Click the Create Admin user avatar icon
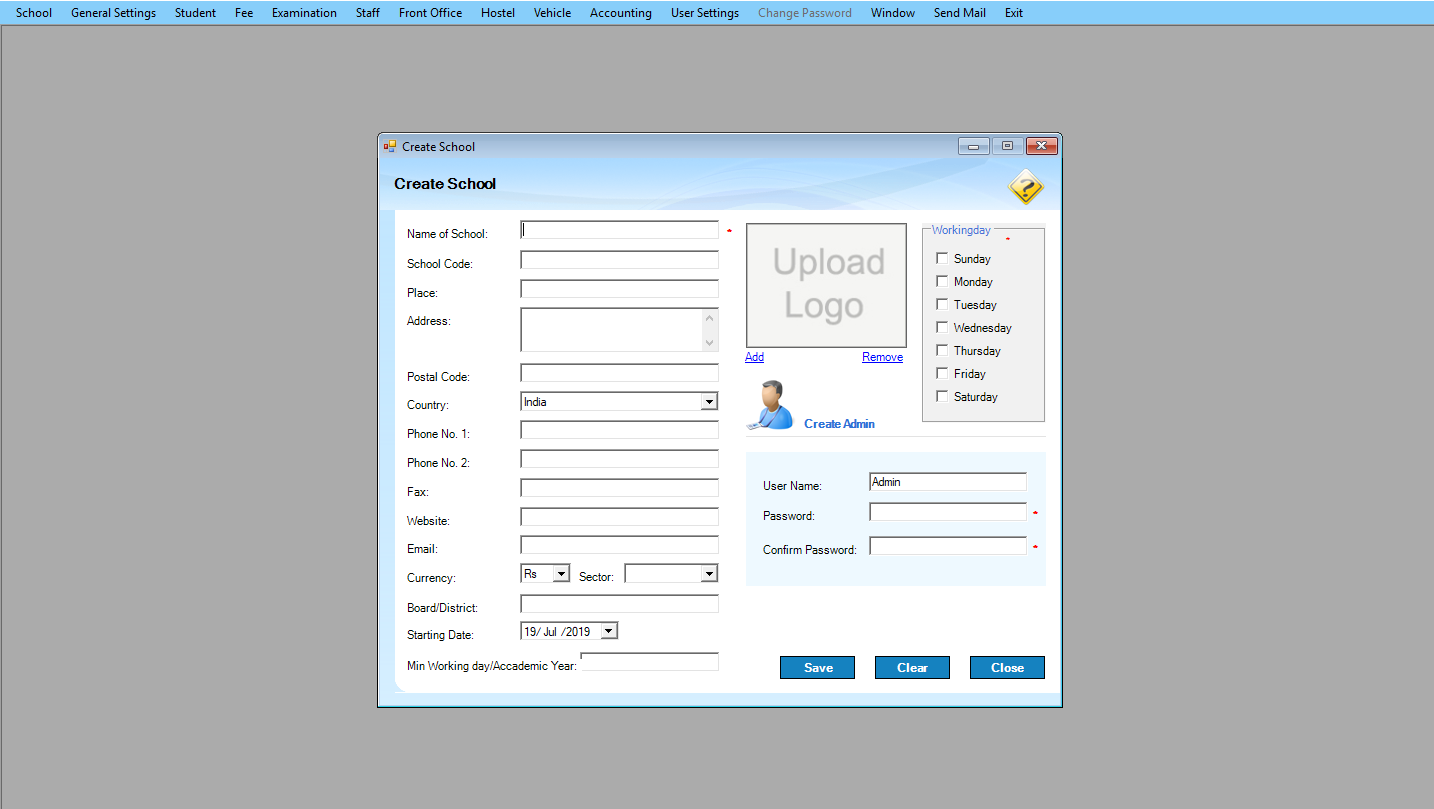This screenshot has width=1434, height=809. tap(772, 405)
